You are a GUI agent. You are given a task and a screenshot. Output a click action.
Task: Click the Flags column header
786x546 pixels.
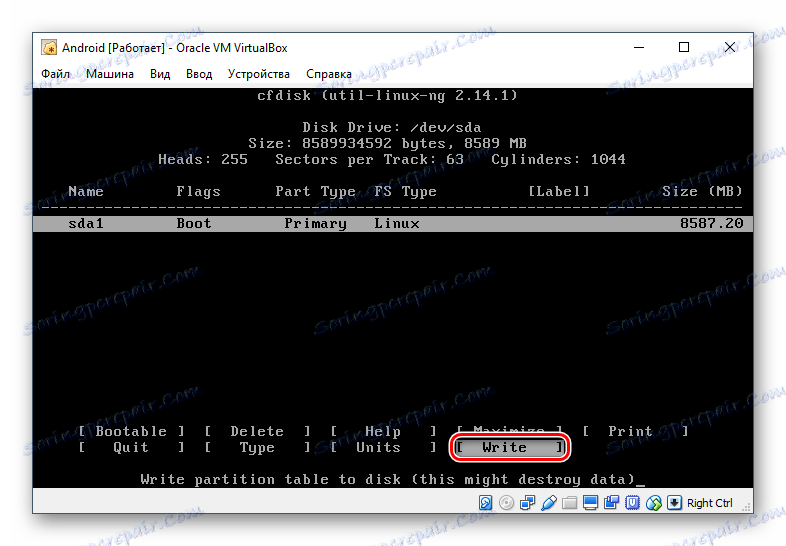tap(199, 192)
